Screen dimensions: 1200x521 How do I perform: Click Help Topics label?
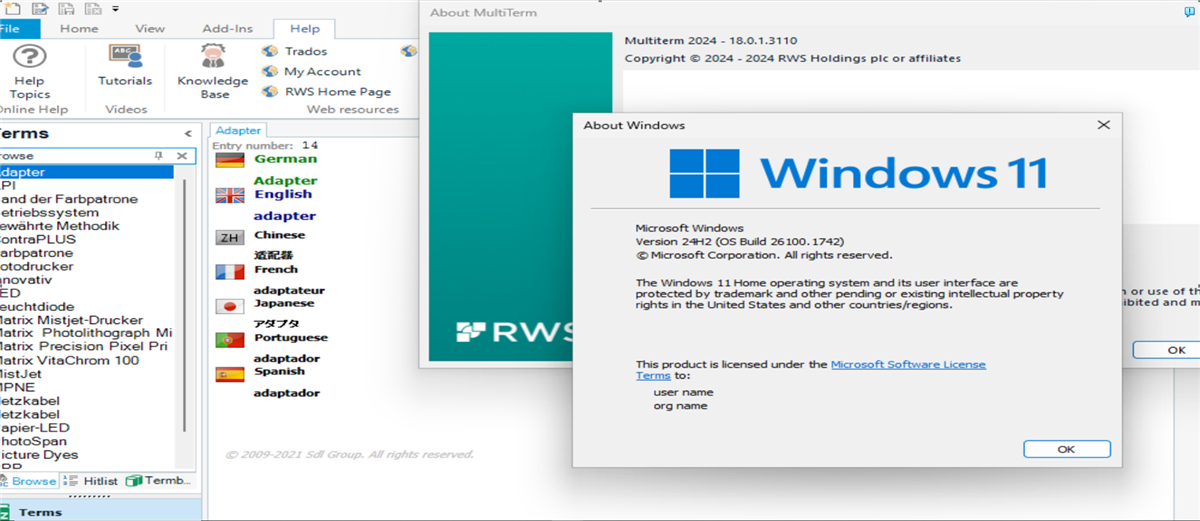click(x=29, y=87)
